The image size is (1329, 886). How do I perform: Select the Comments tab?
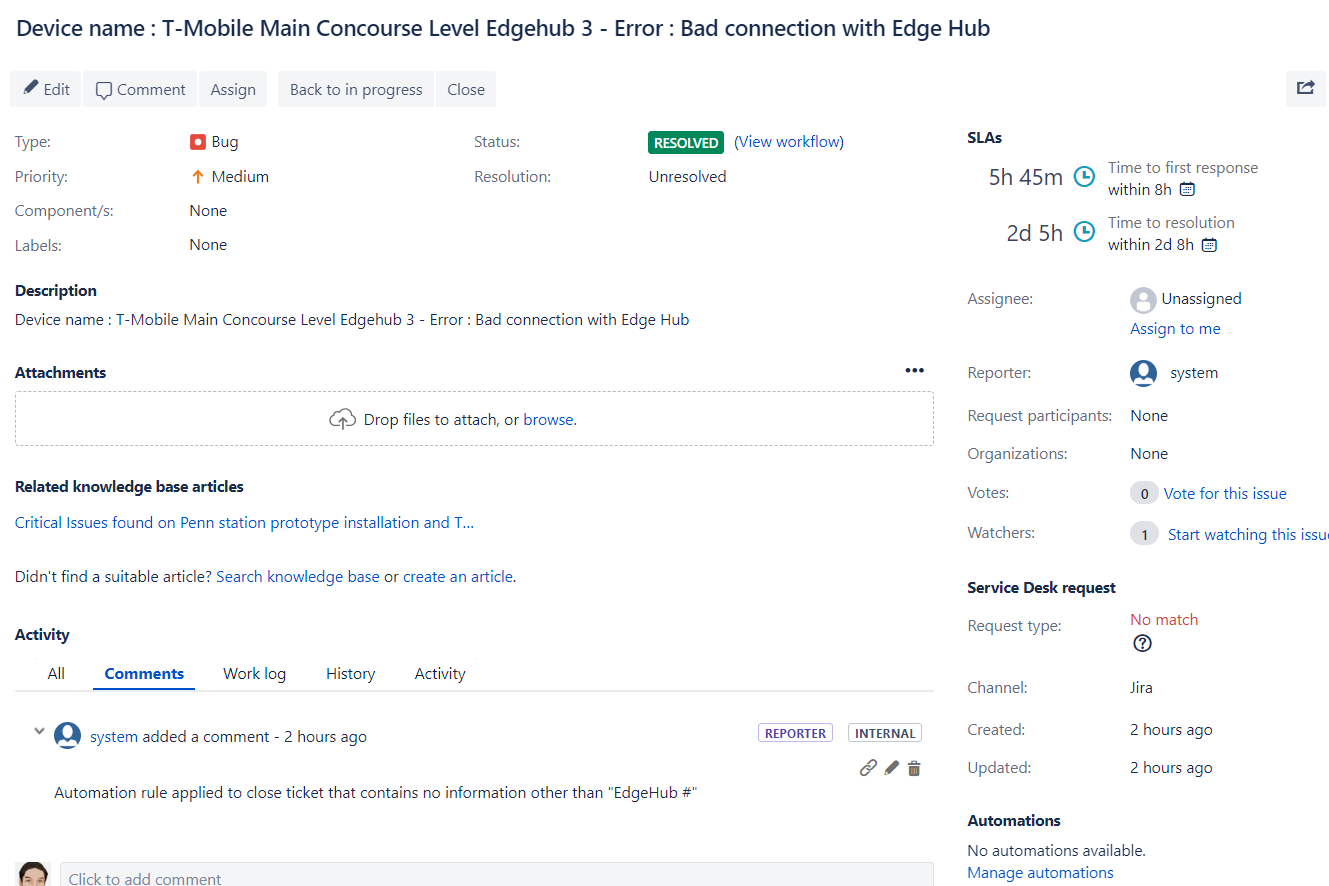144,674
